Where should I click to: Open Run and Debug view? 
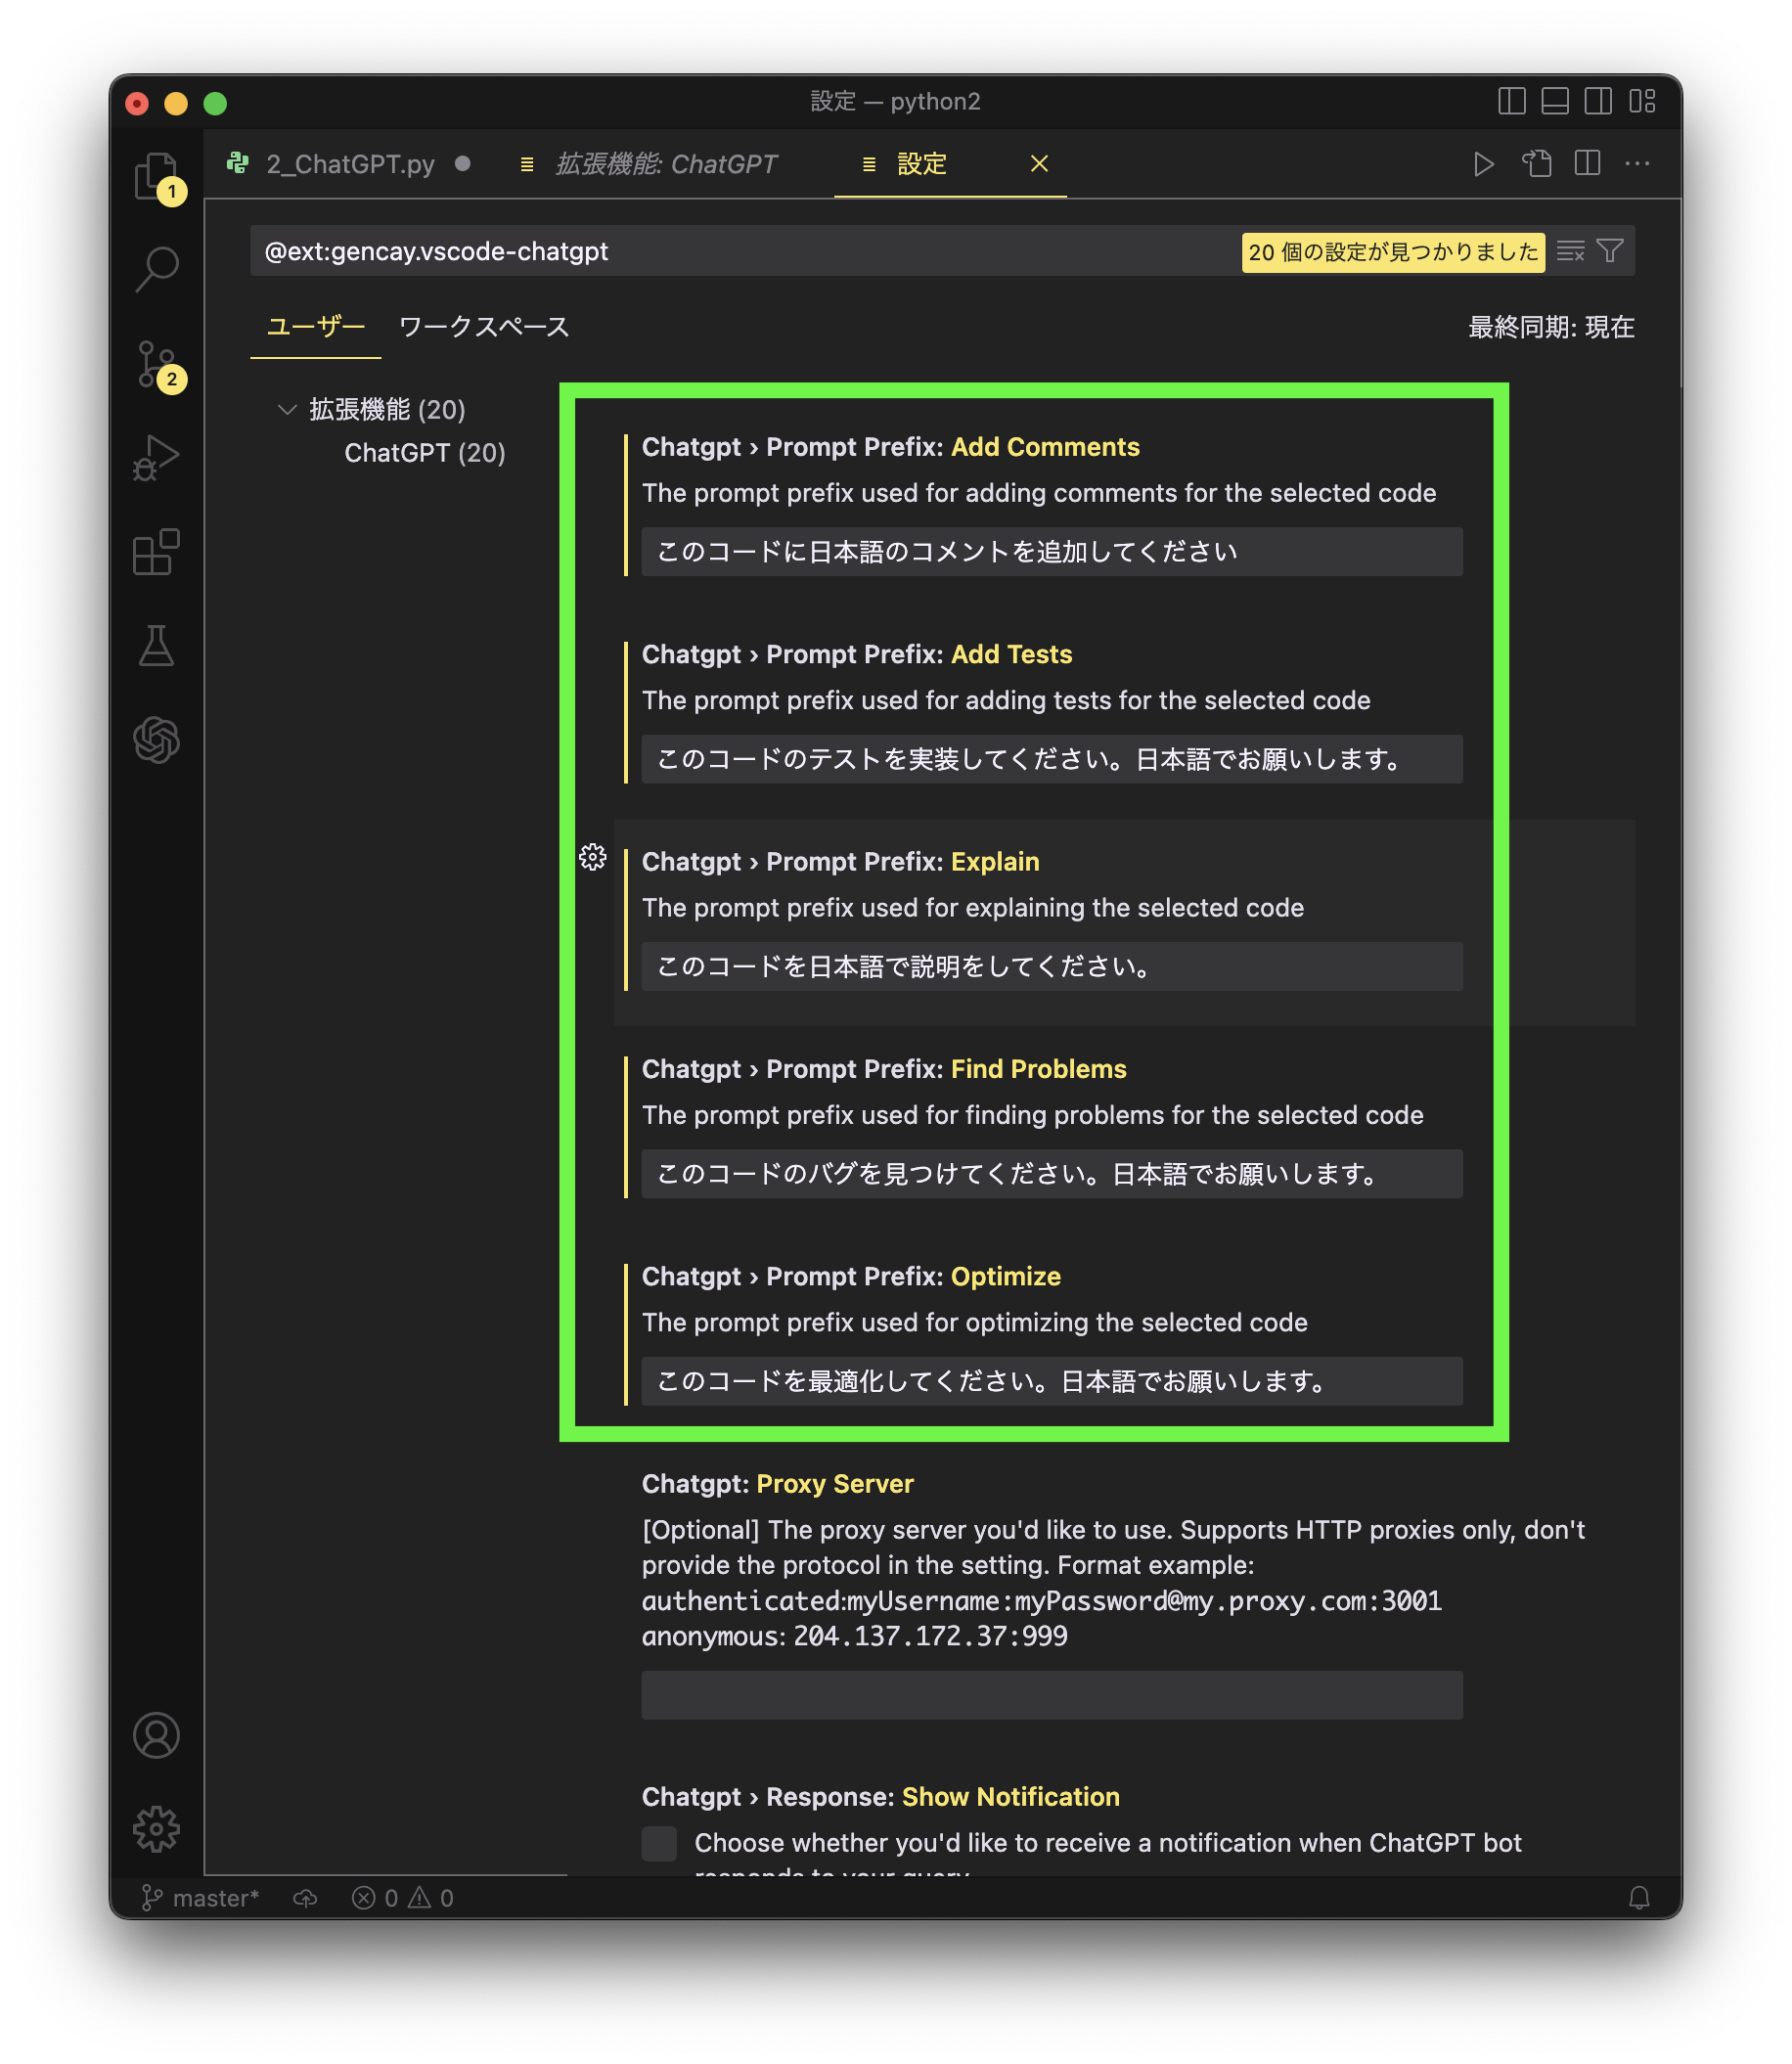[156, 458]
